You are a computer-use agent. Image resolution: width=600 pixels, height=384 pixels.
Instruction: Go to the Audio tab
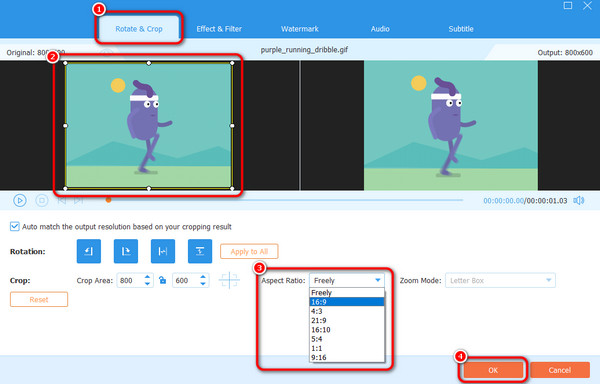point(380,29)
